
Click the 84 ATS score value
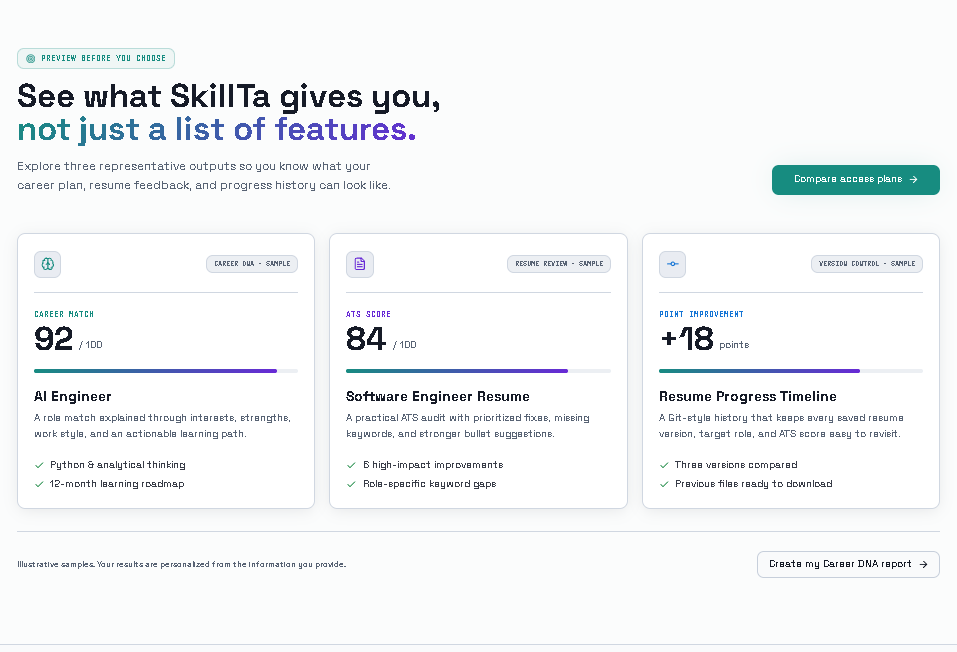366,339
